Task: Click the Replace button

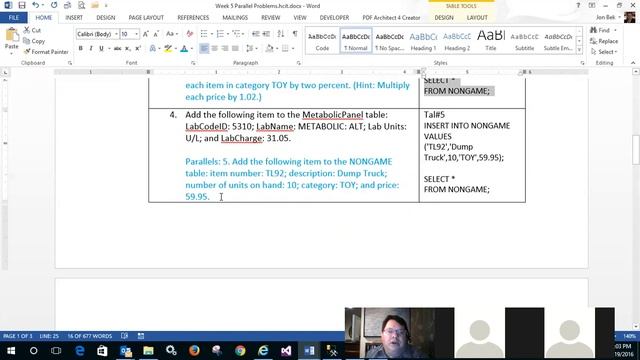Action: [604, 41]
